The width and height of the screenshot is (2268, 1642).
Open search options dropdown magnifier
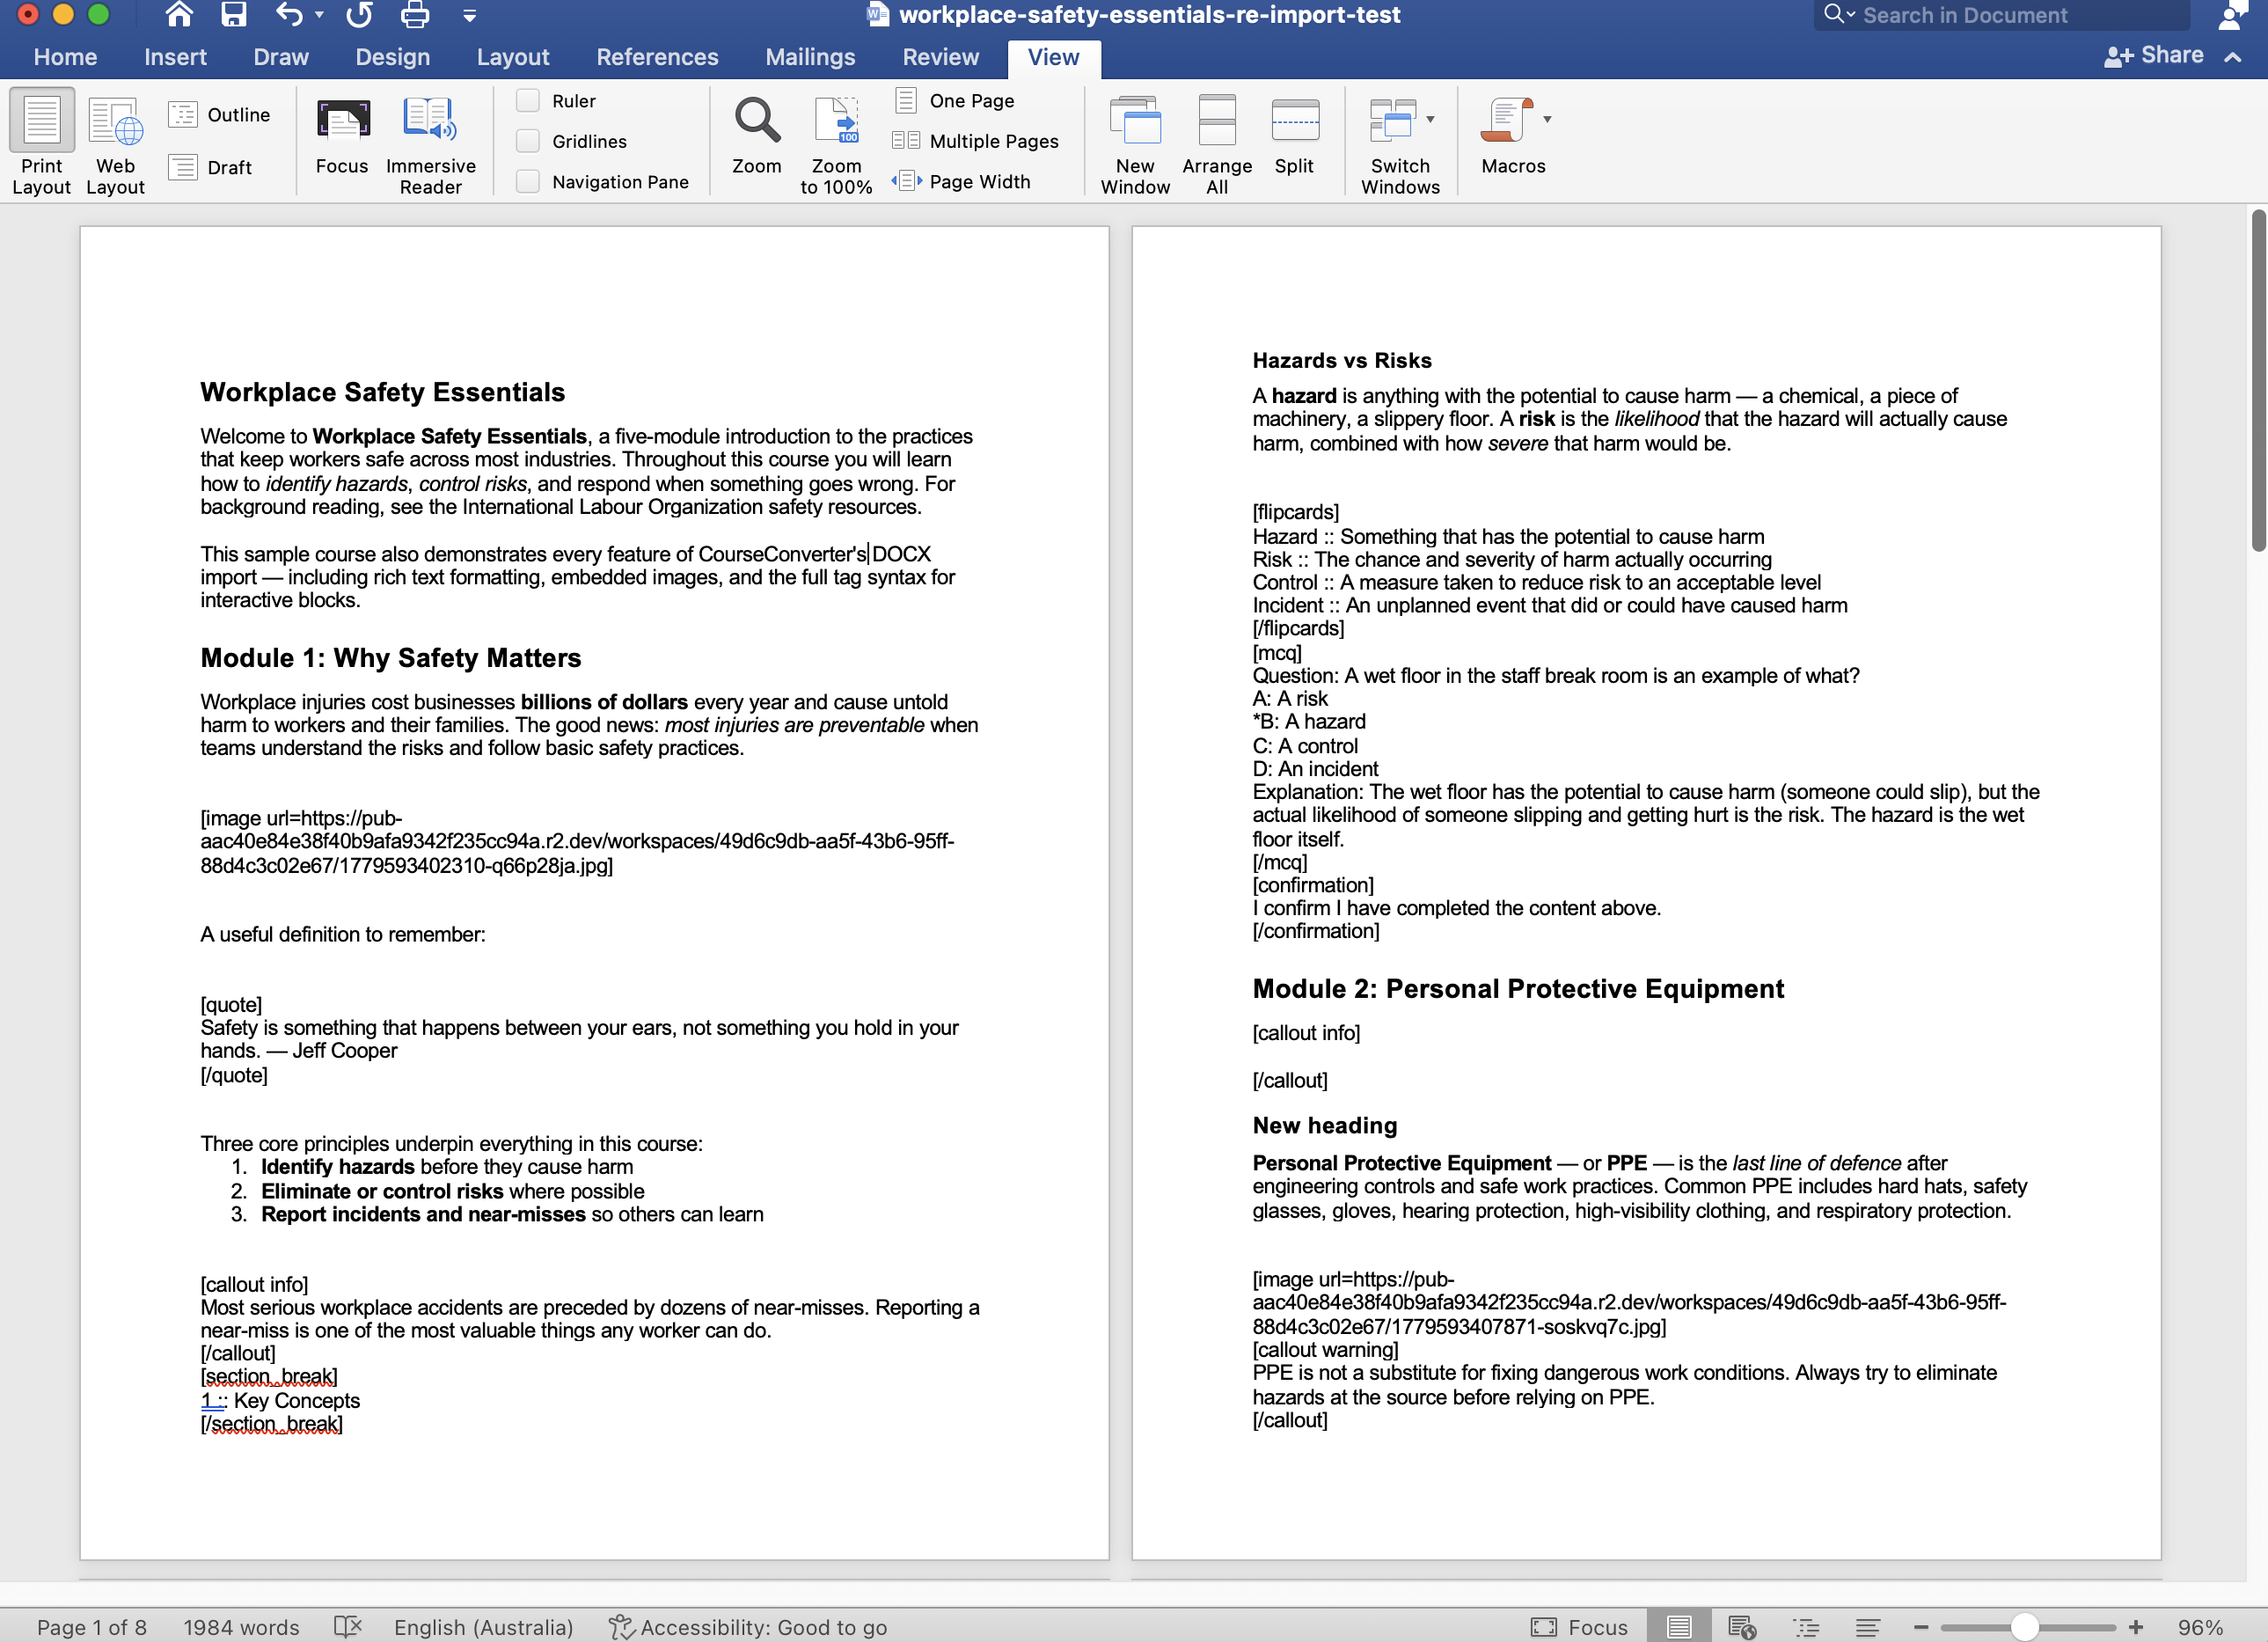point(1839,14)
